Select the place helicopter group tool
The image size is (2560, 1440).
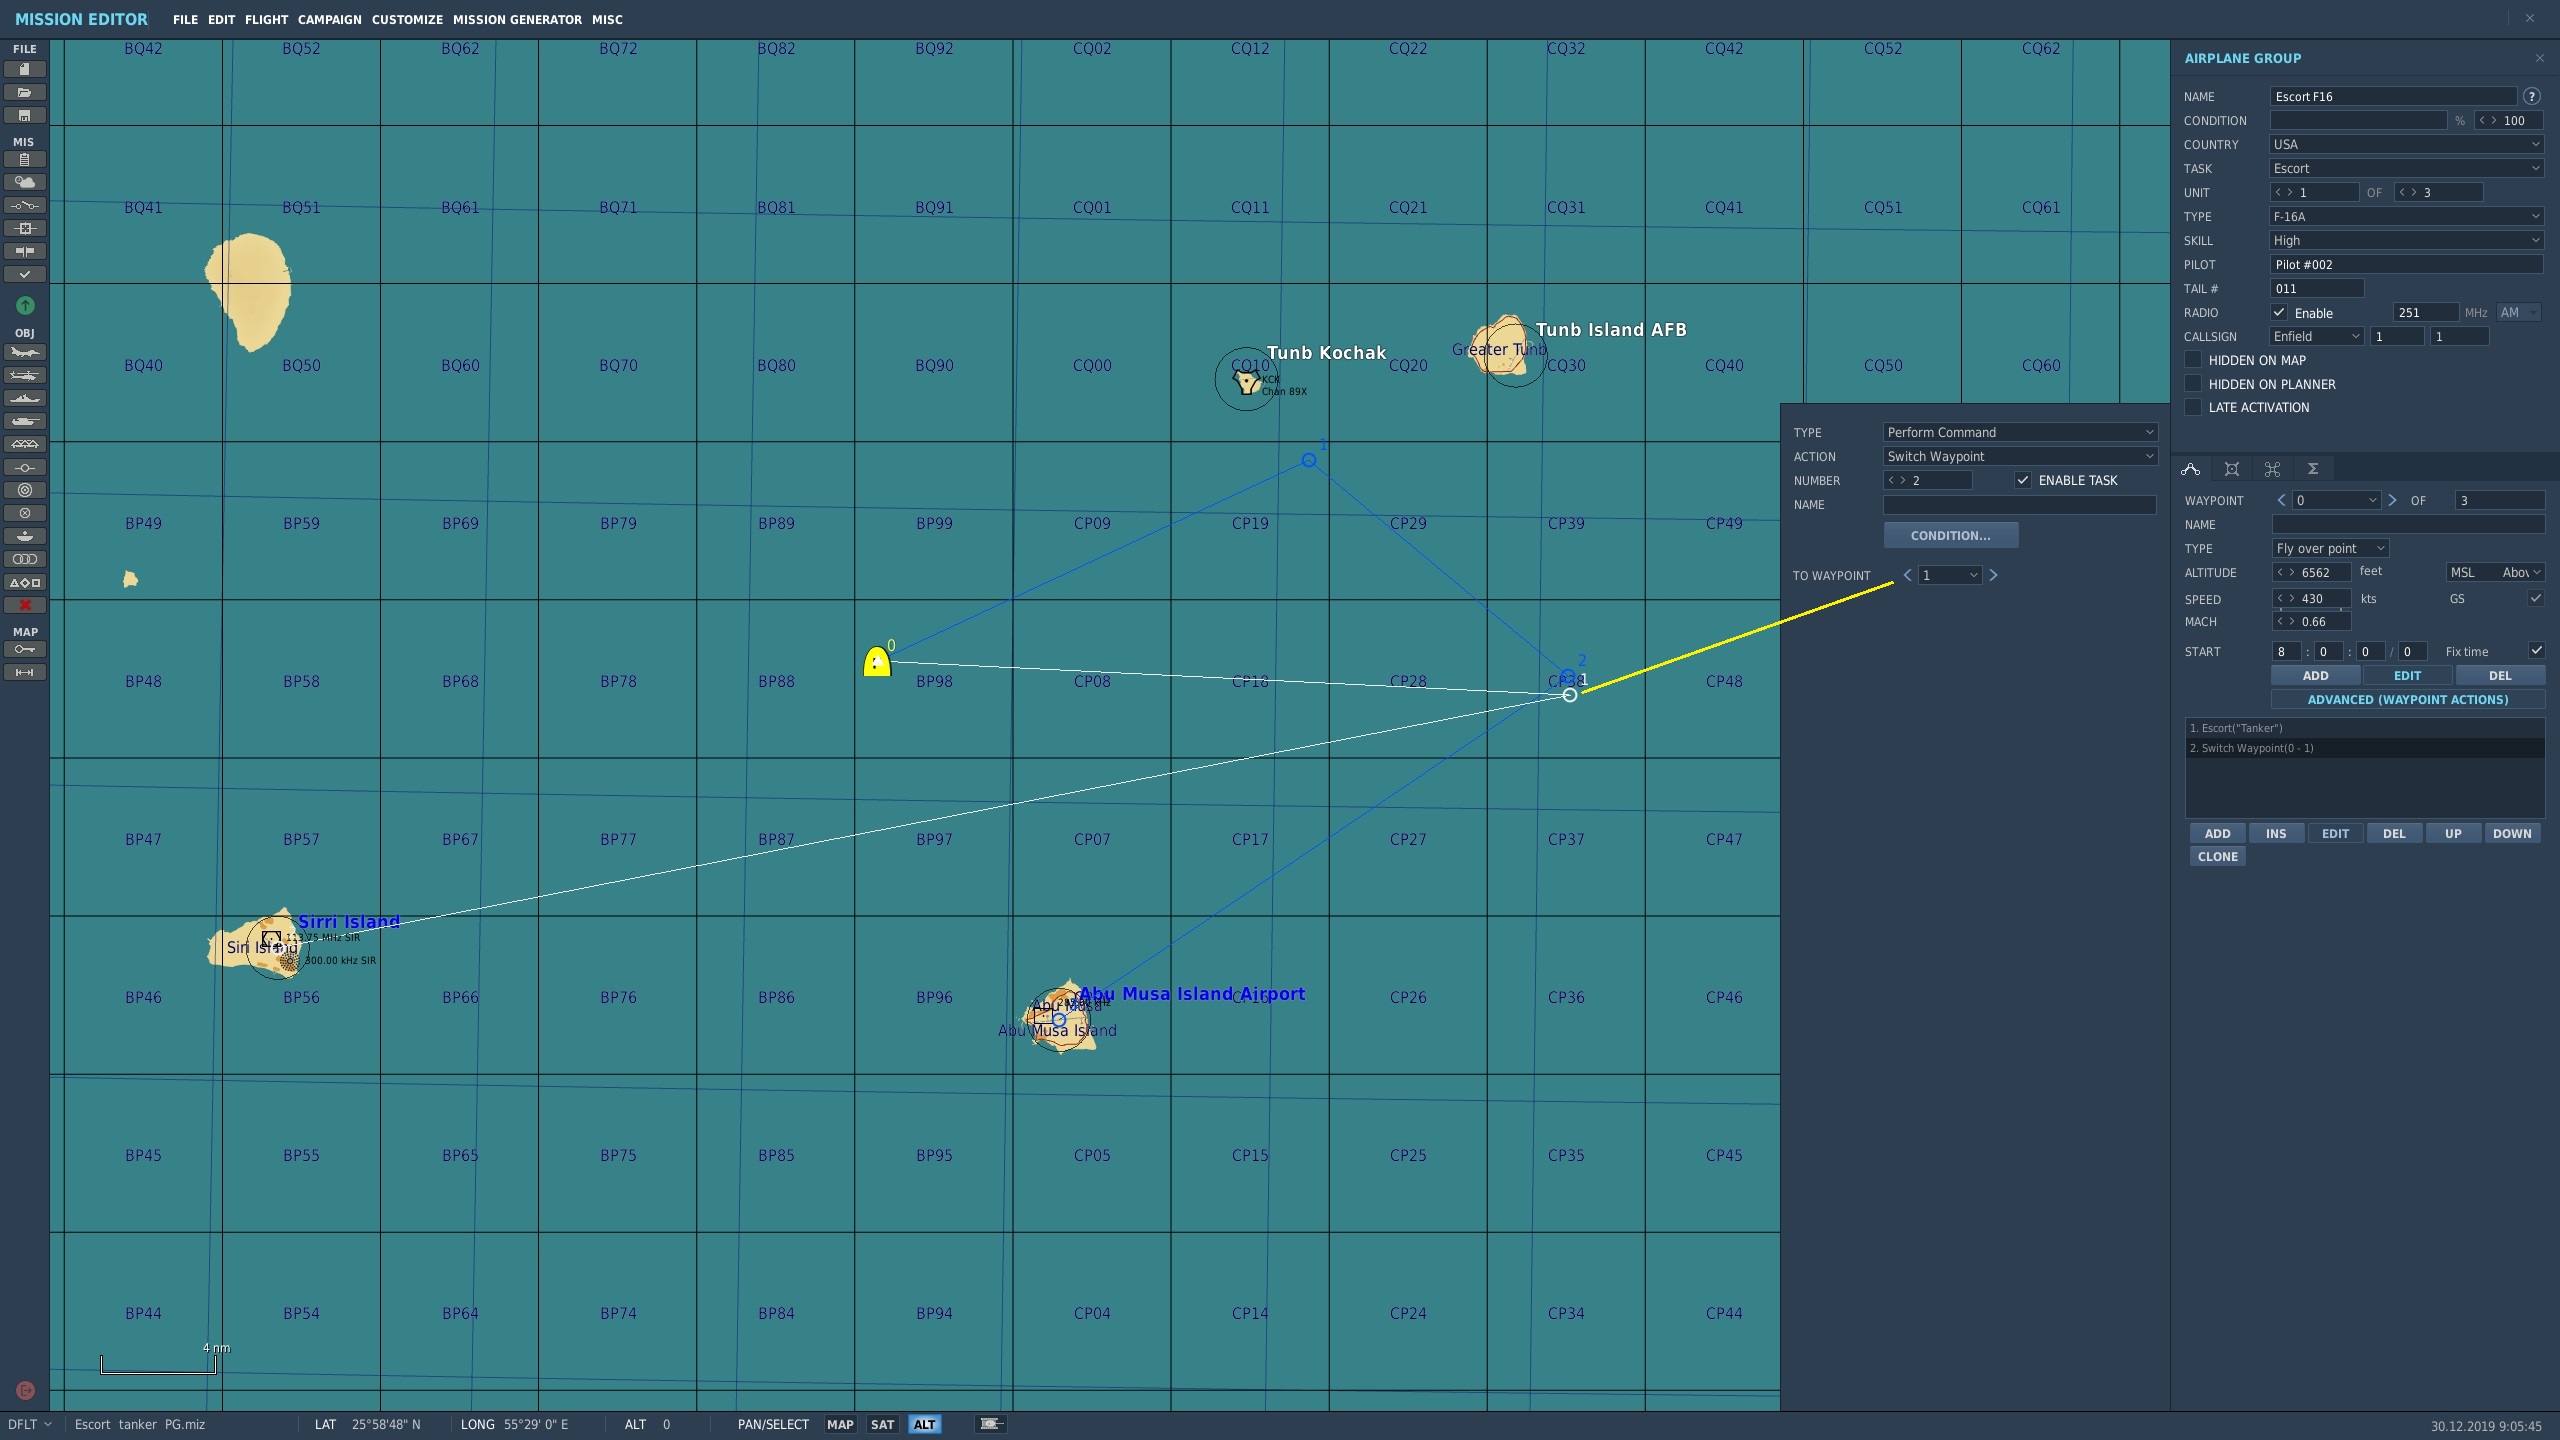(25, 375)
